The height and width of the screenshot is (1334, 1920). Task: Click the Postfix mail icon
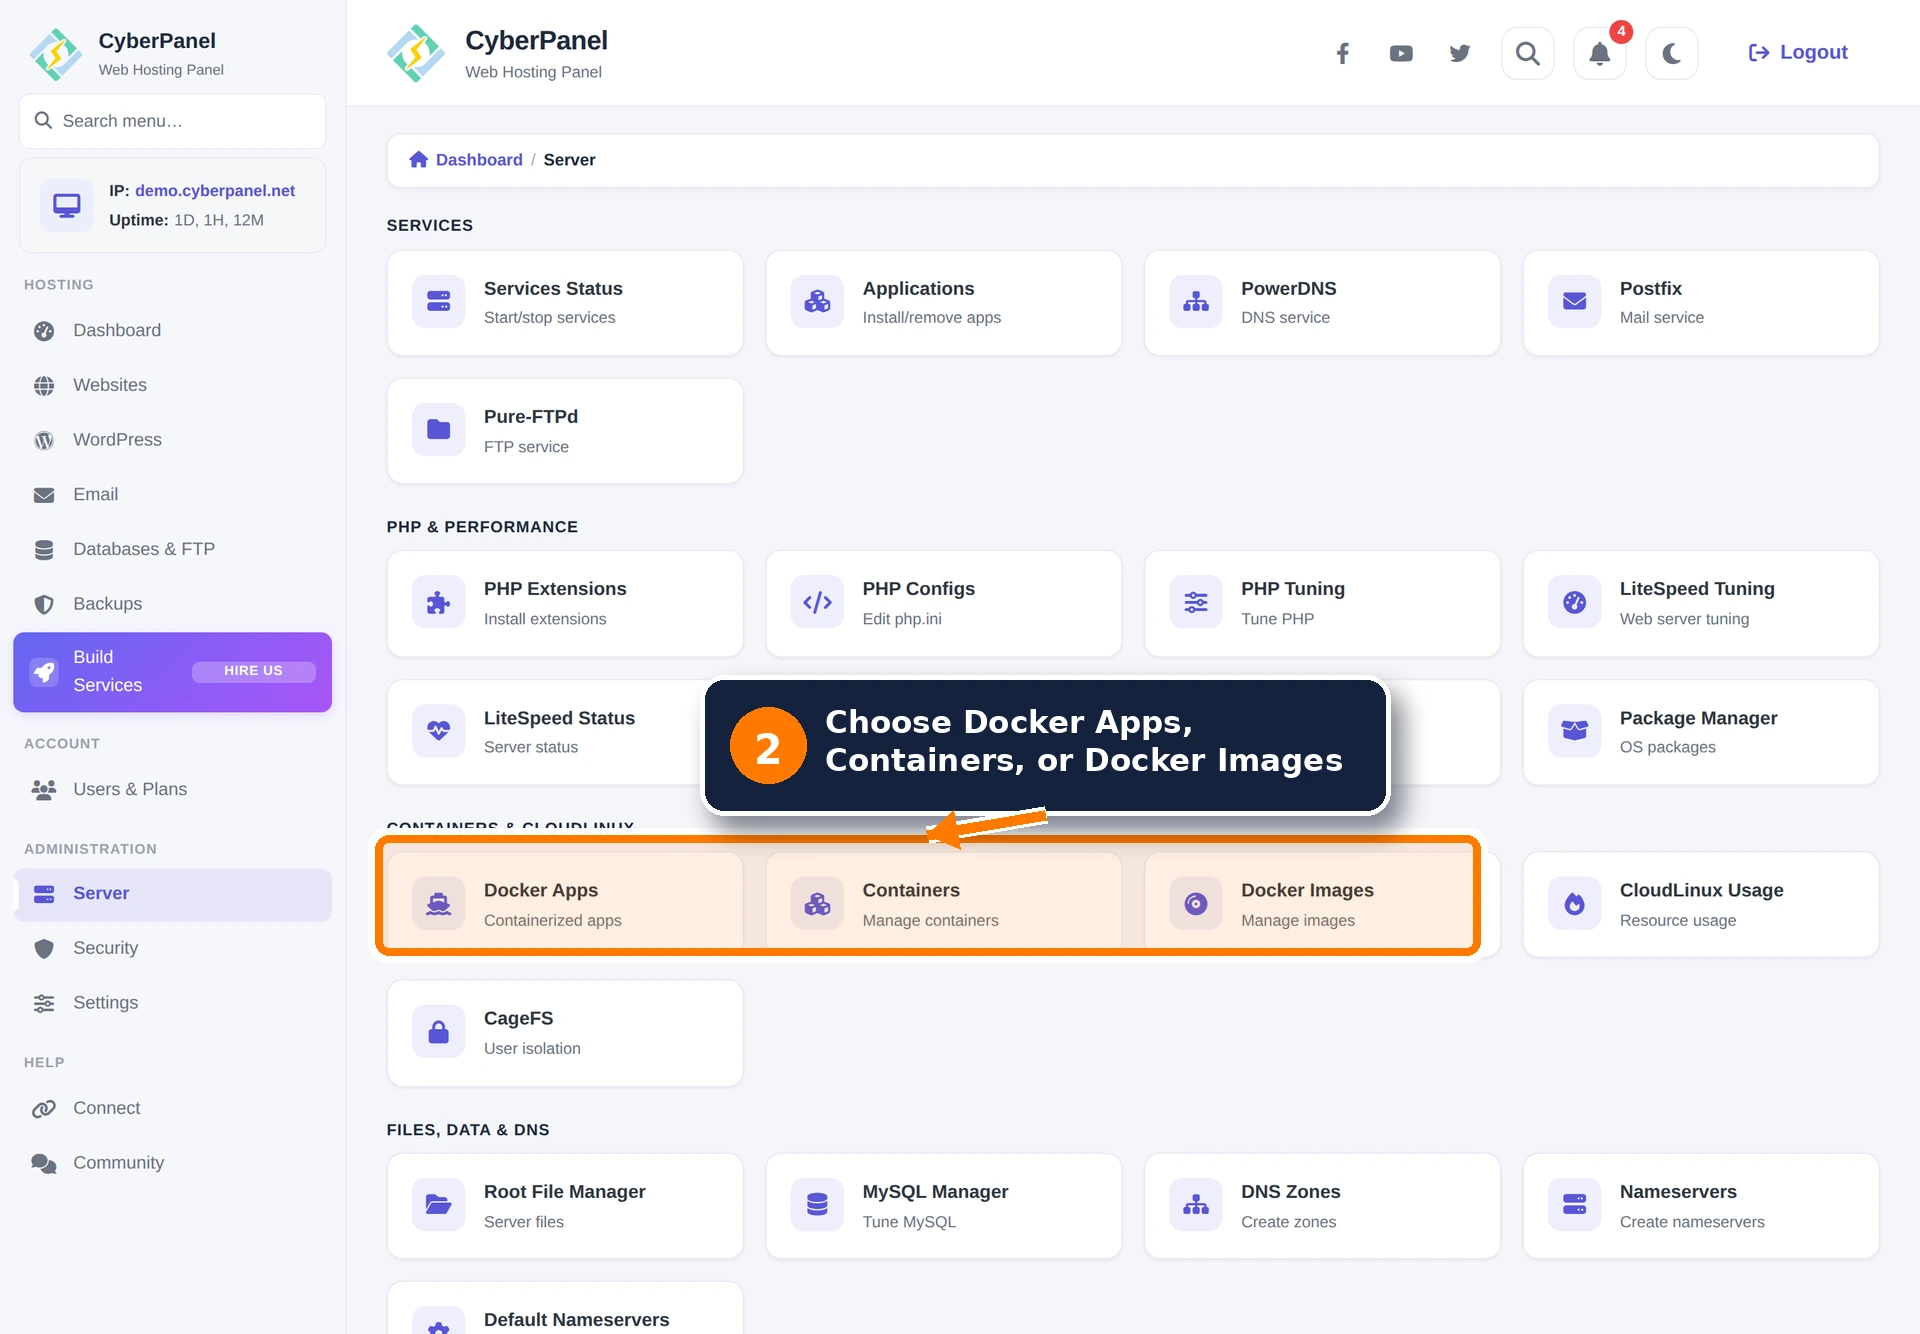click(x=1574, y=301)
